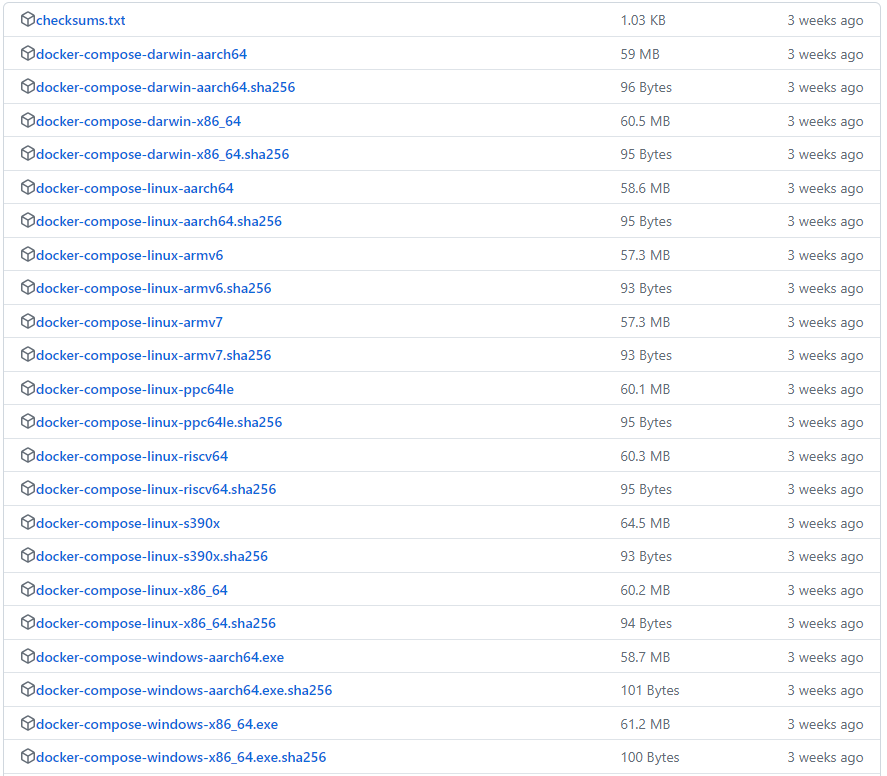The height and width of the screenshot is (776, 887).
Task: Click package icon beside docker-compose-linux-riscv64.sha256
Action: (27, 489)
